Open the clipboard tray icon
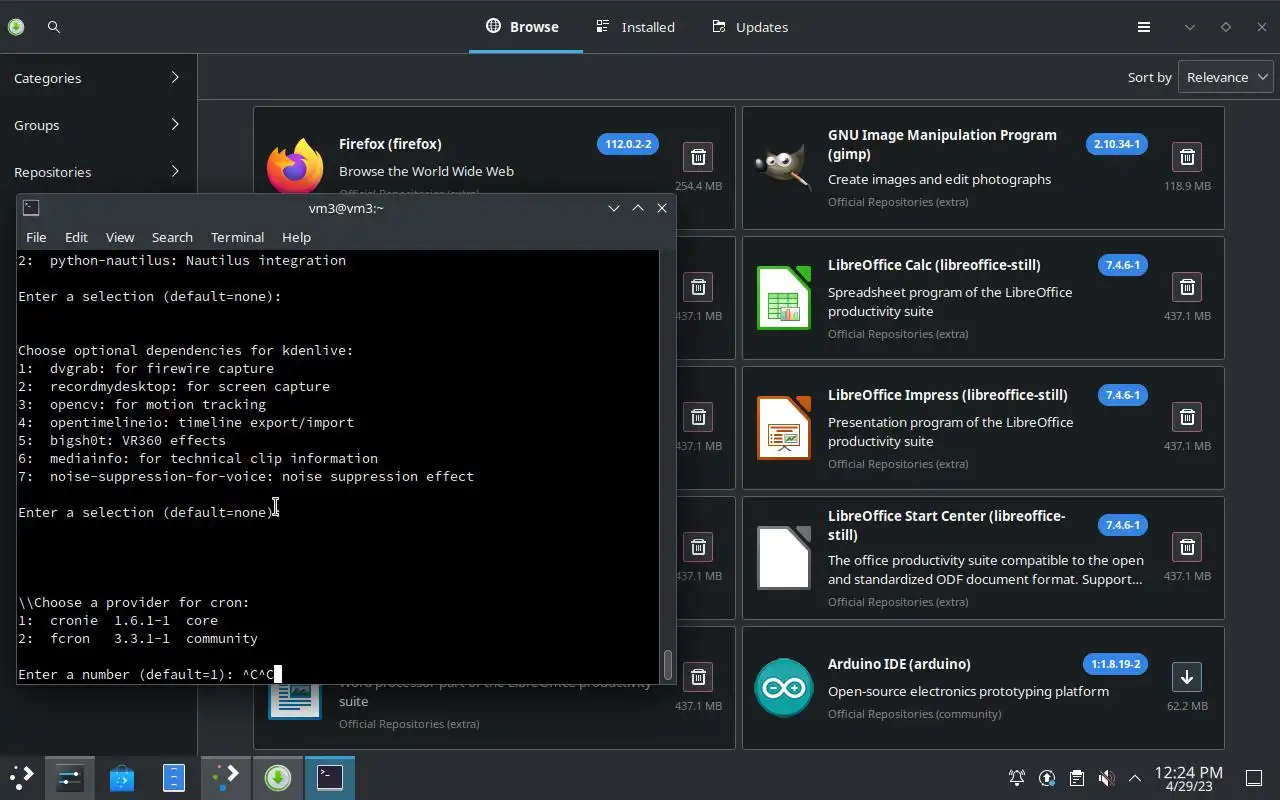The width and height of the screenshot is (1280, 800). pos(1076,778)
